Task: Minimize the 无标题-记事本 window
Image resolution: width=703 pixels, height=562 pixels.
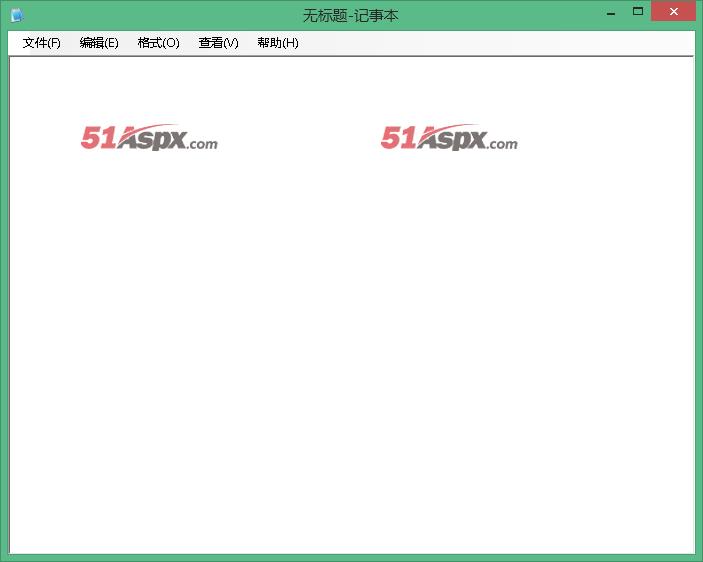Action: pos(611,13)
